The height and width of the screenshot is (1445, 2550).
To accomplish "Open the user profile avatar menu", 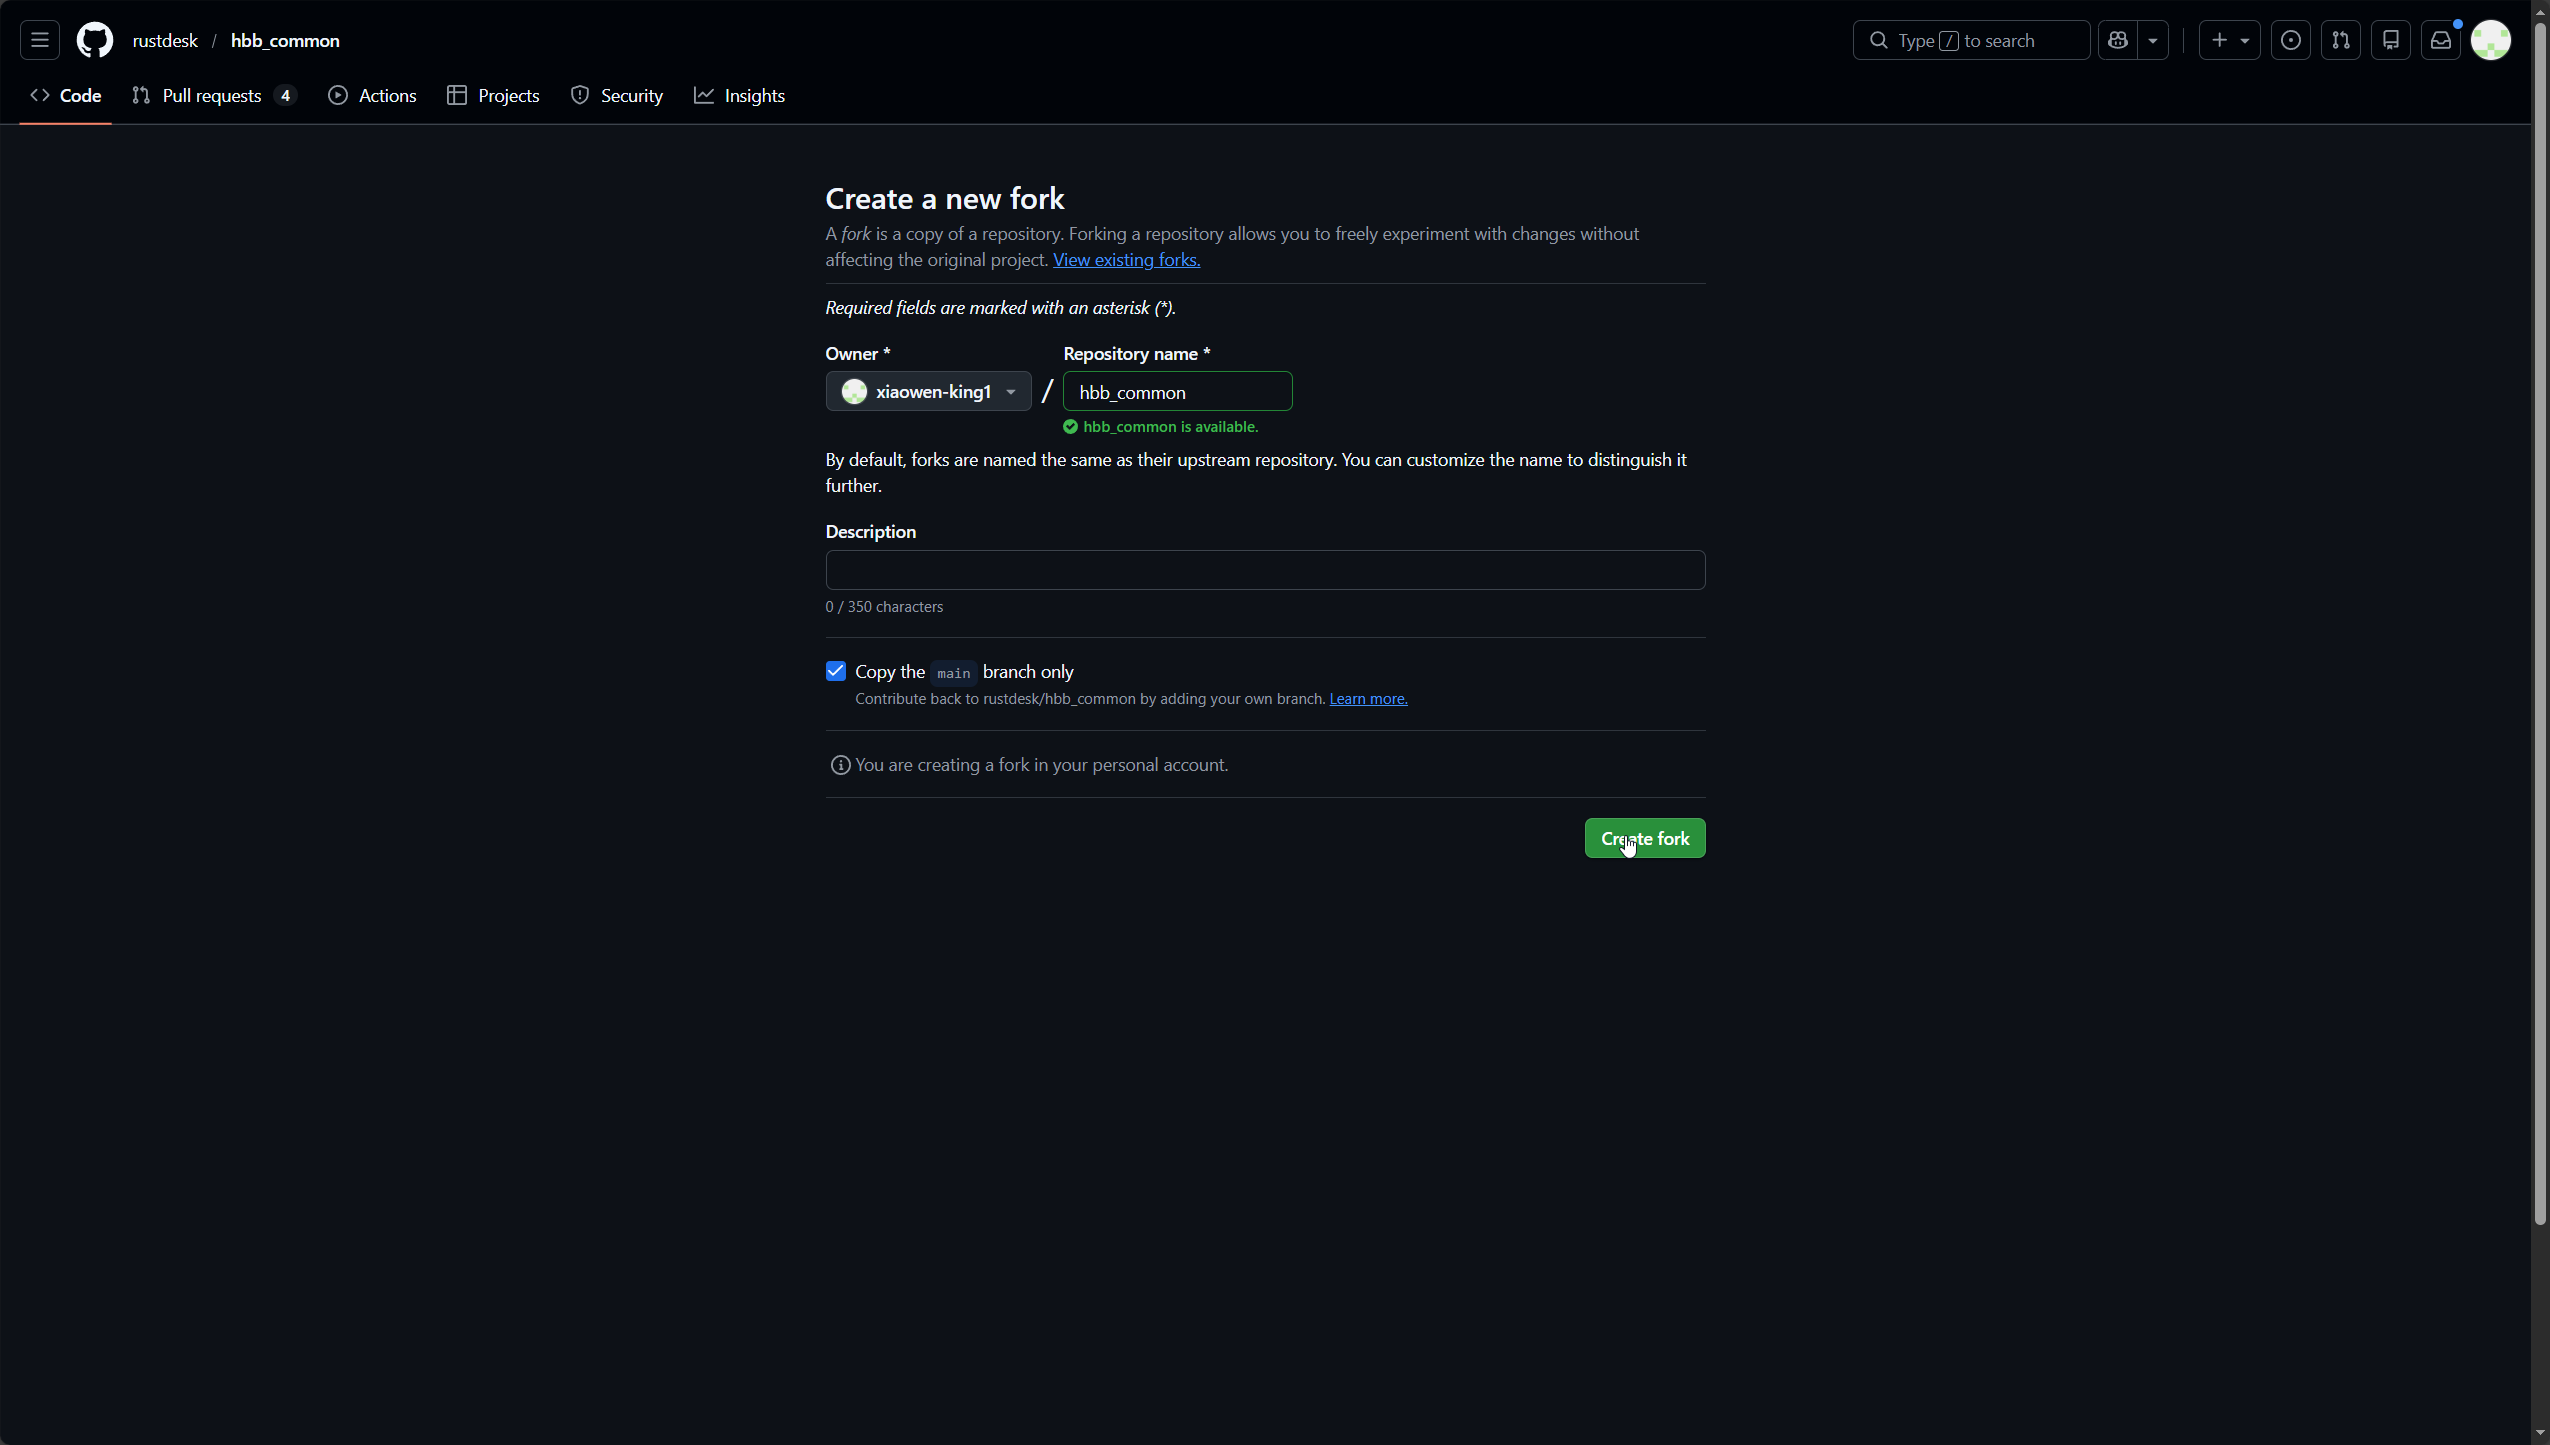I will point(2490,40).
